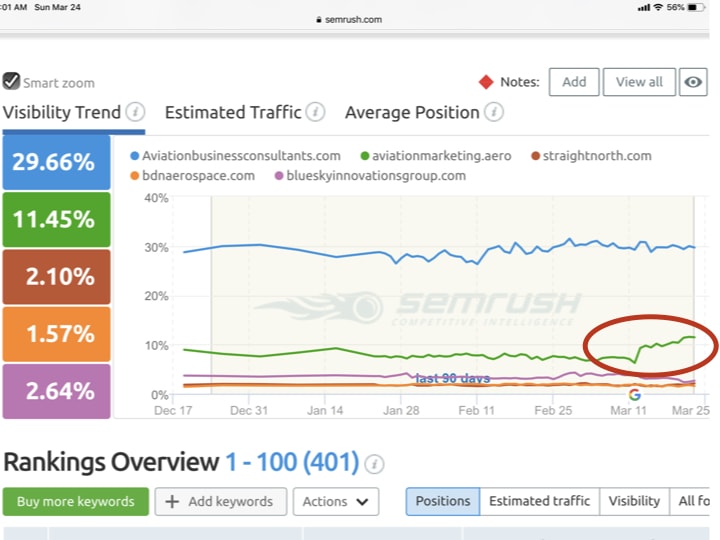Open the Actions dropdown
Screen dimensions: 720x540
click(x=336, y=501)
